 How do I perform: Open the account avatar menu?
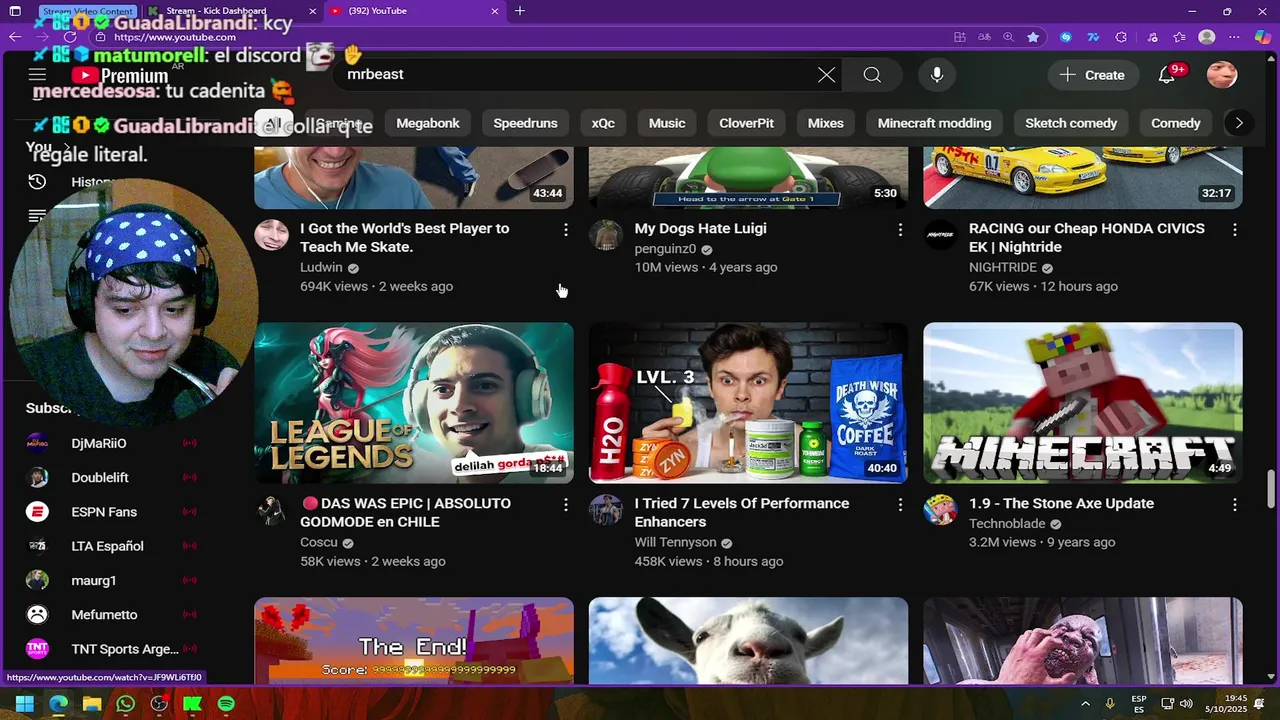pyautogui.click(x=1222, y=75)
